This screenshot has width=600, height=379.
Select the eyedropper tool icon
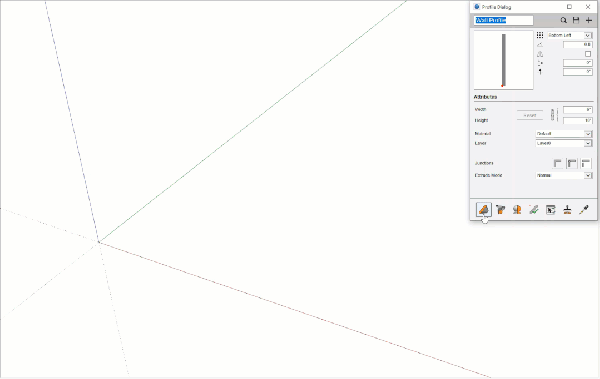(584, 209)
